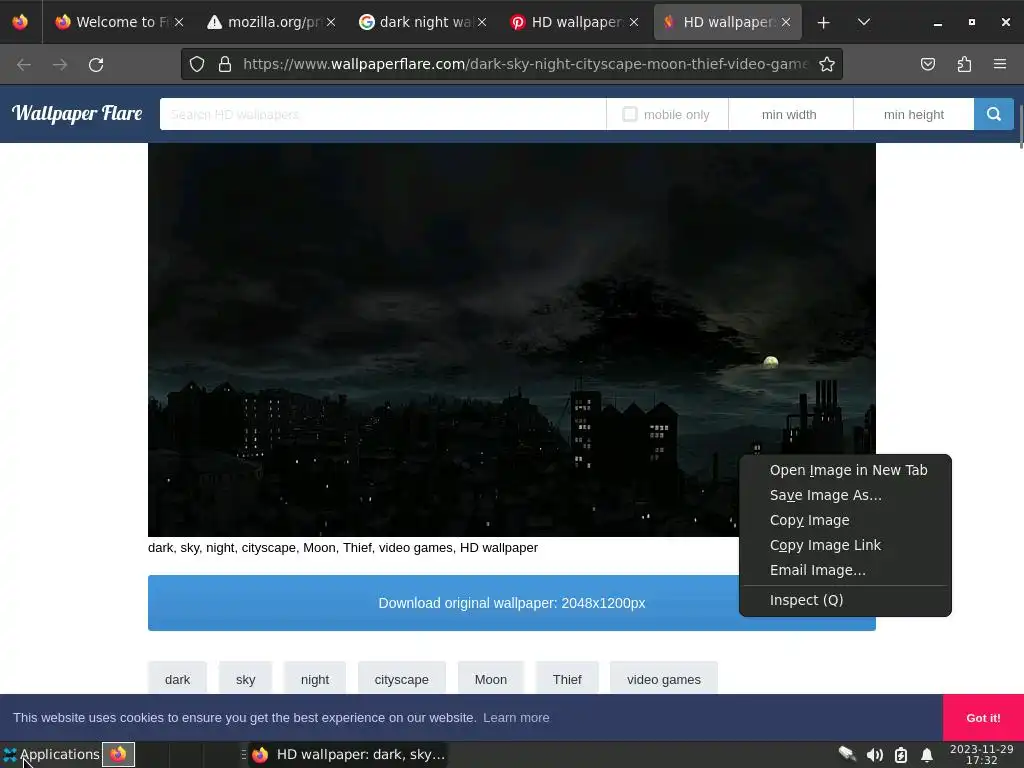Bookmark this page with the star icon
This screenshot has height=768, width=1024.
tap(827, 64)
